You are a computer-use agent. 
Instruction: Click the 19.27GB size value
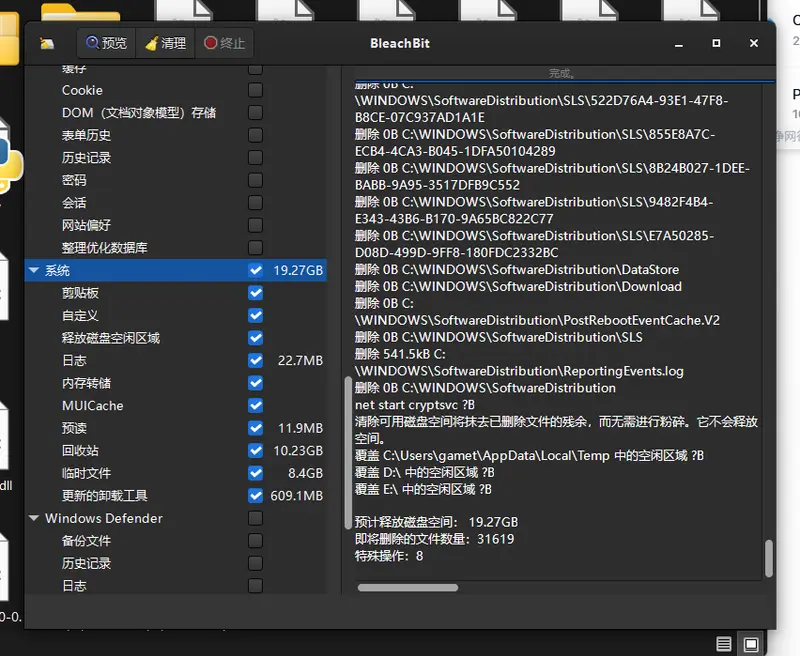click(x=298, y=270)
